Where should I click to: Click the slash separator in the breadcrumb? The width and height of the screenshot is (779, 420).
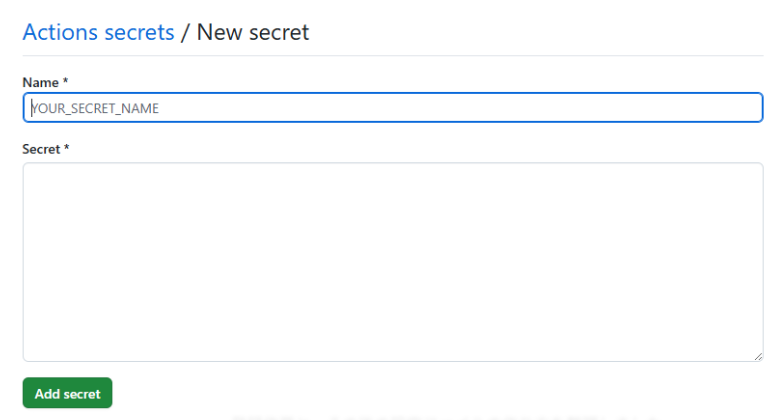click(x=185, y=32)
